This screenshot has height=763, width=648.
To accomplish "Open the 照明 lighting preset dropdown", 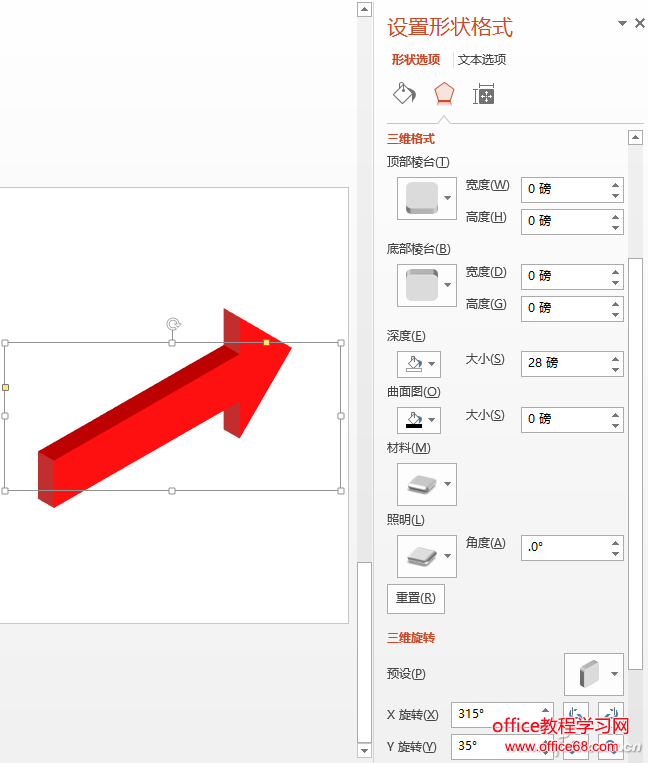I will coord(427,556).
